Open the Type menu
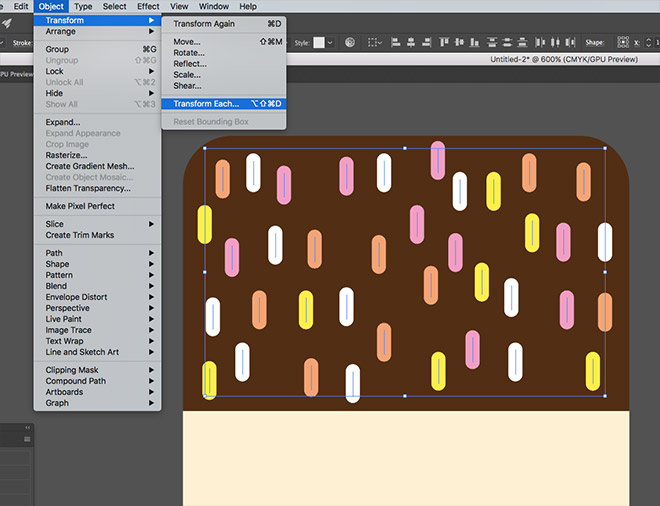 (x=83, y=6)
